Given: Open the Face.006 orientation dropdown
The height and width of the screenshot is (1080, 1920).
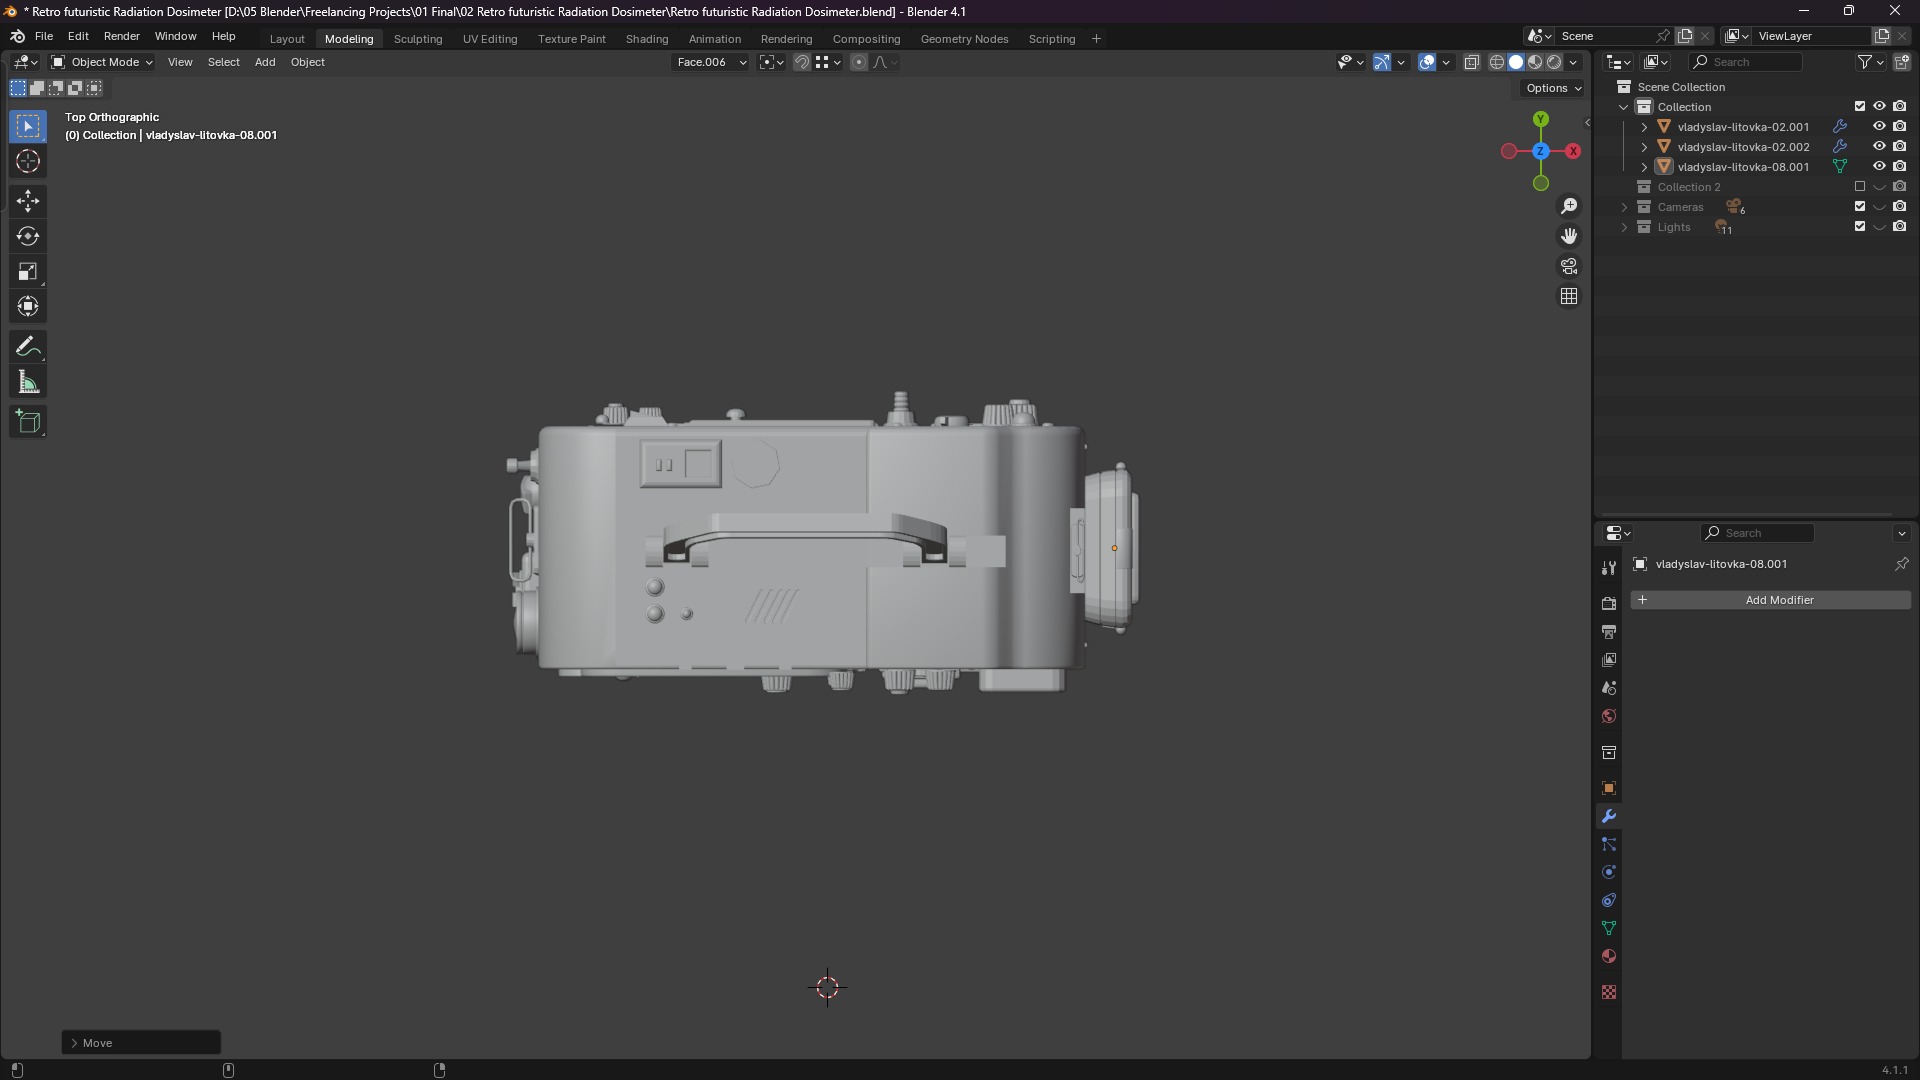Looking at the screenshot, I should click(x=711, y=62).
